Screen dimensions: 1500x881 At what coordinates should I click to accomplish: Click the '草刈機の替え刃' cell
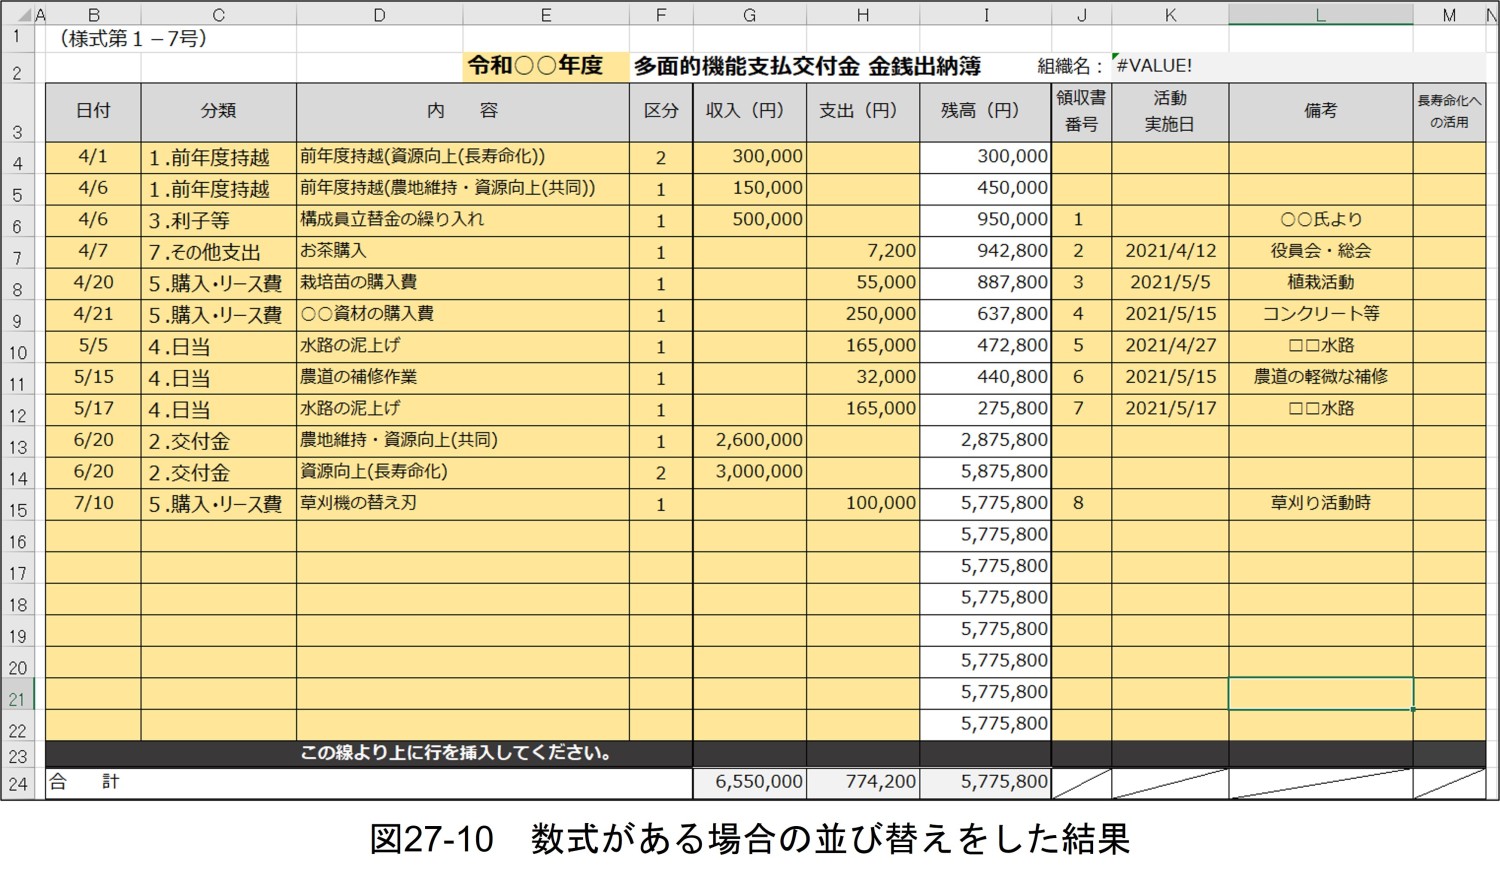463,504
